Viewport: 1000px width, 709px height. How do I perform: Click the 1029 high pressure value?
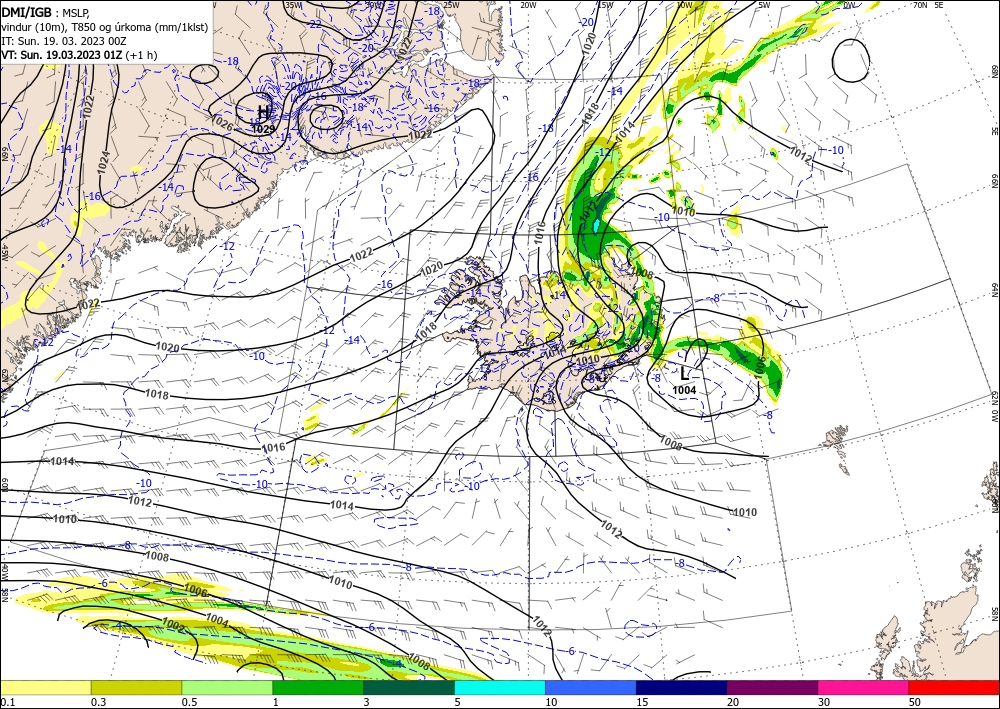(263, 129)
